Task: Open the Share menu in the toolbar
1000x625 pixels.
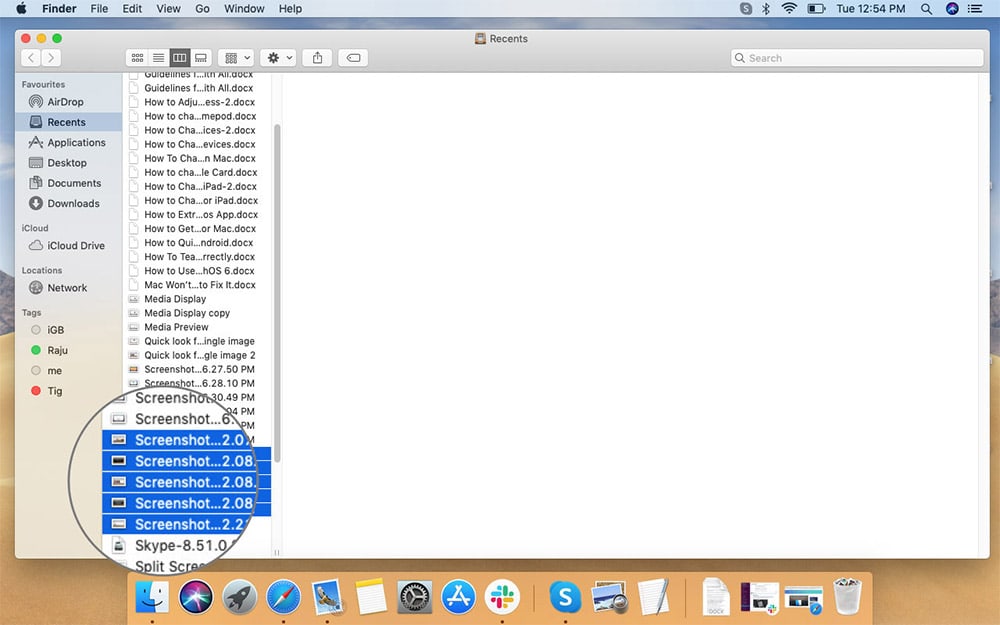Action: [x=317, y=57]
